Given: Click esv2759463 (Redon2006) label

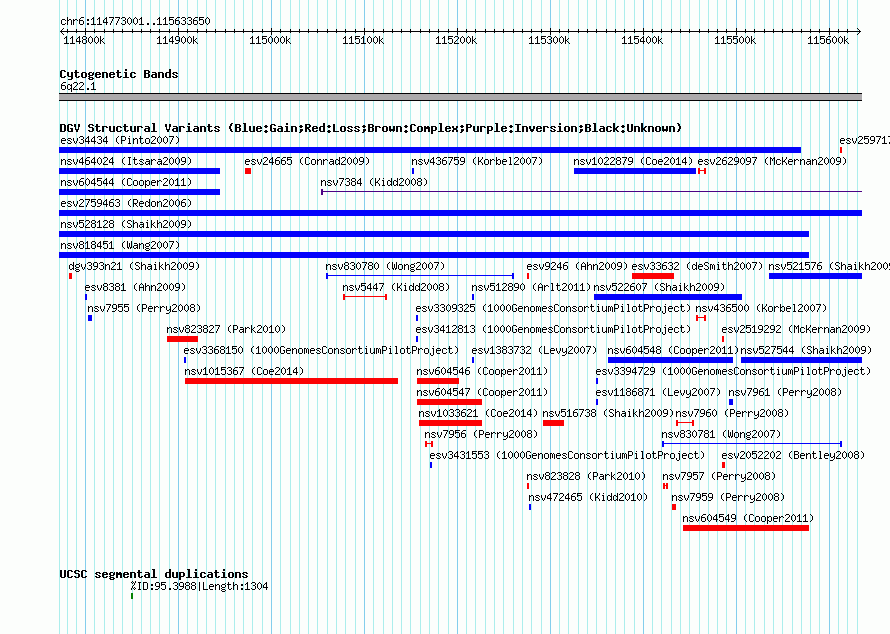Looking at the screenshot, I should [126, 203].
